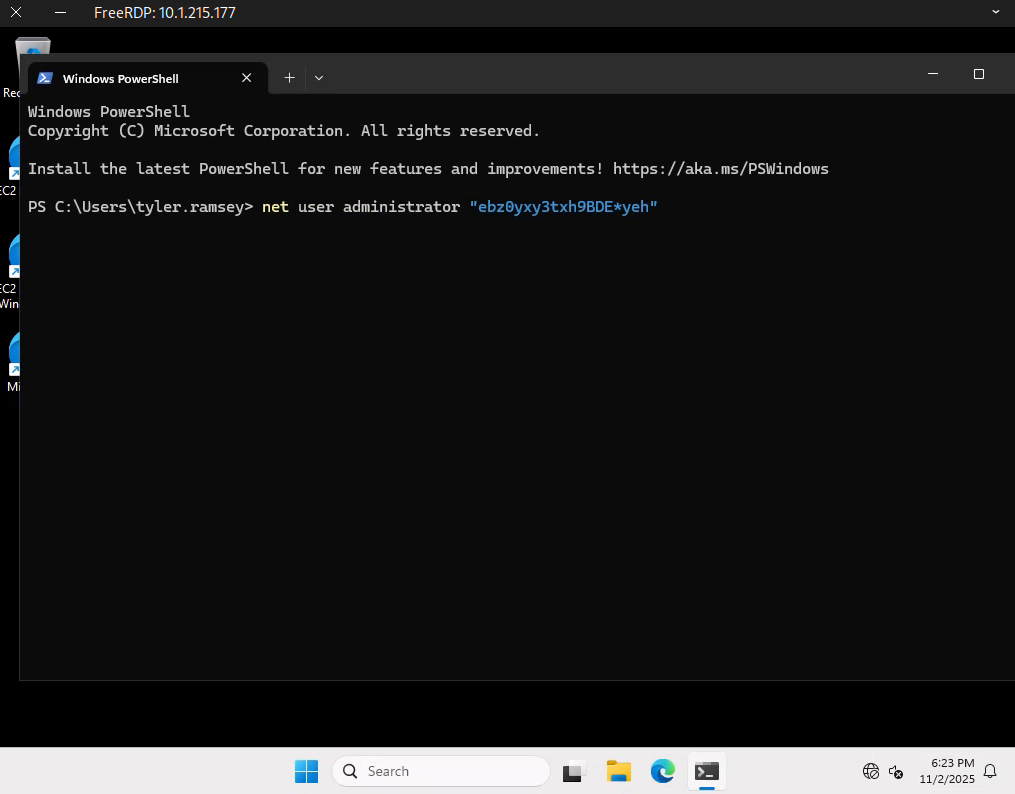Expand the FreeRDP title bar chevron

[994, 12]
